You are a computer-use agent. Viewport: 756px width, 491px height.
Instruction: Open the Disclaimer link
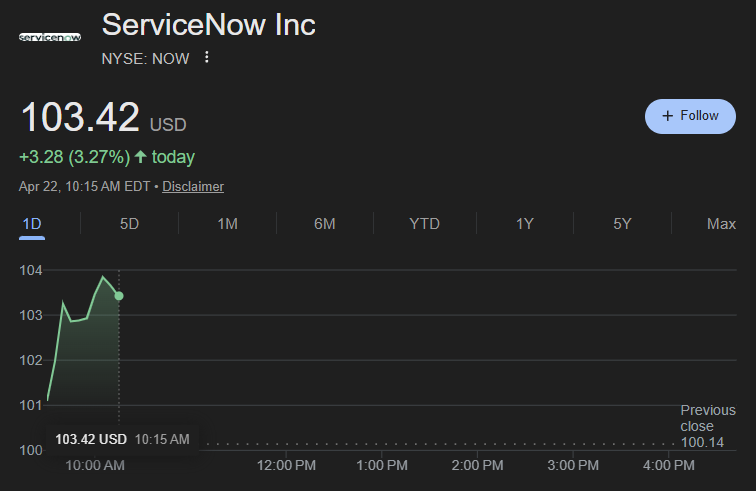(193, 186)
